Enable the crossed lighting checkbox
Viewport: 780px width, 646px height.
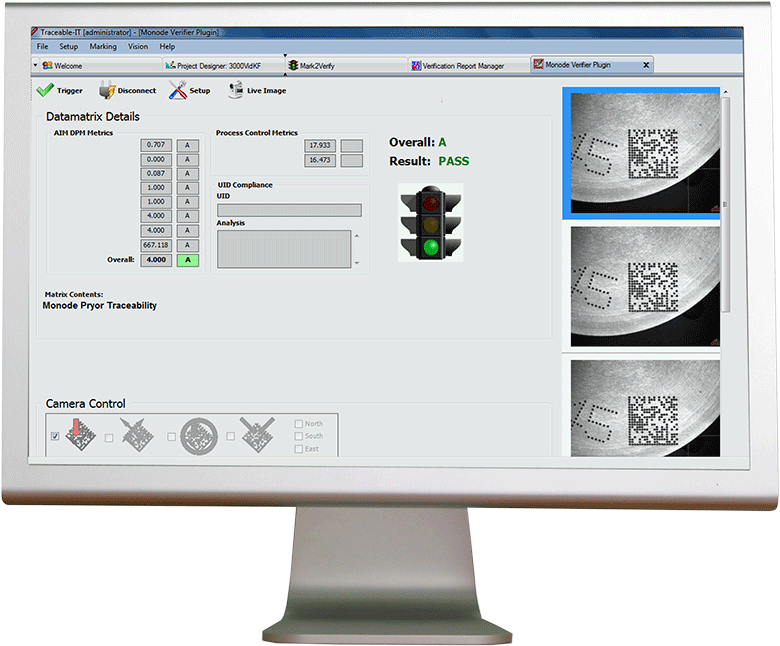[x=230, y=436]
